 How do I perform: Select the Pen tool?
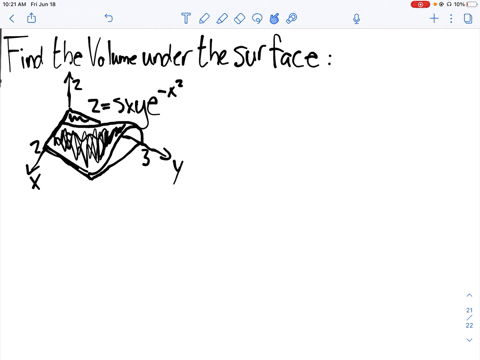(x=204, y=18)
